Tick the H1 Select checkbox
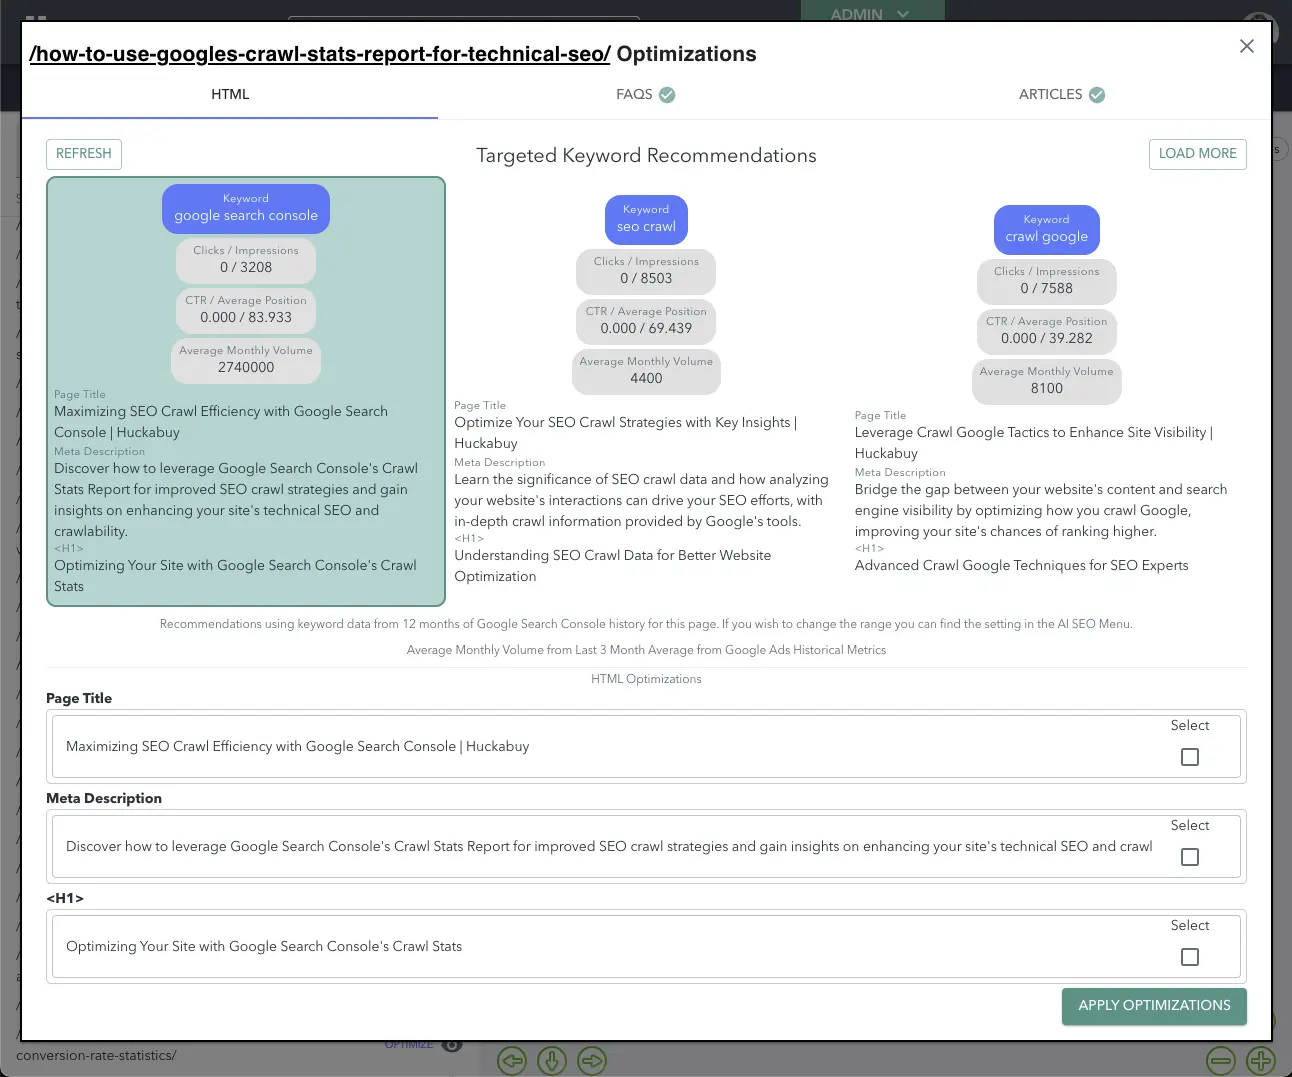The image size is (1292, 1077). pyautogui.click(x=1190, y=957)
